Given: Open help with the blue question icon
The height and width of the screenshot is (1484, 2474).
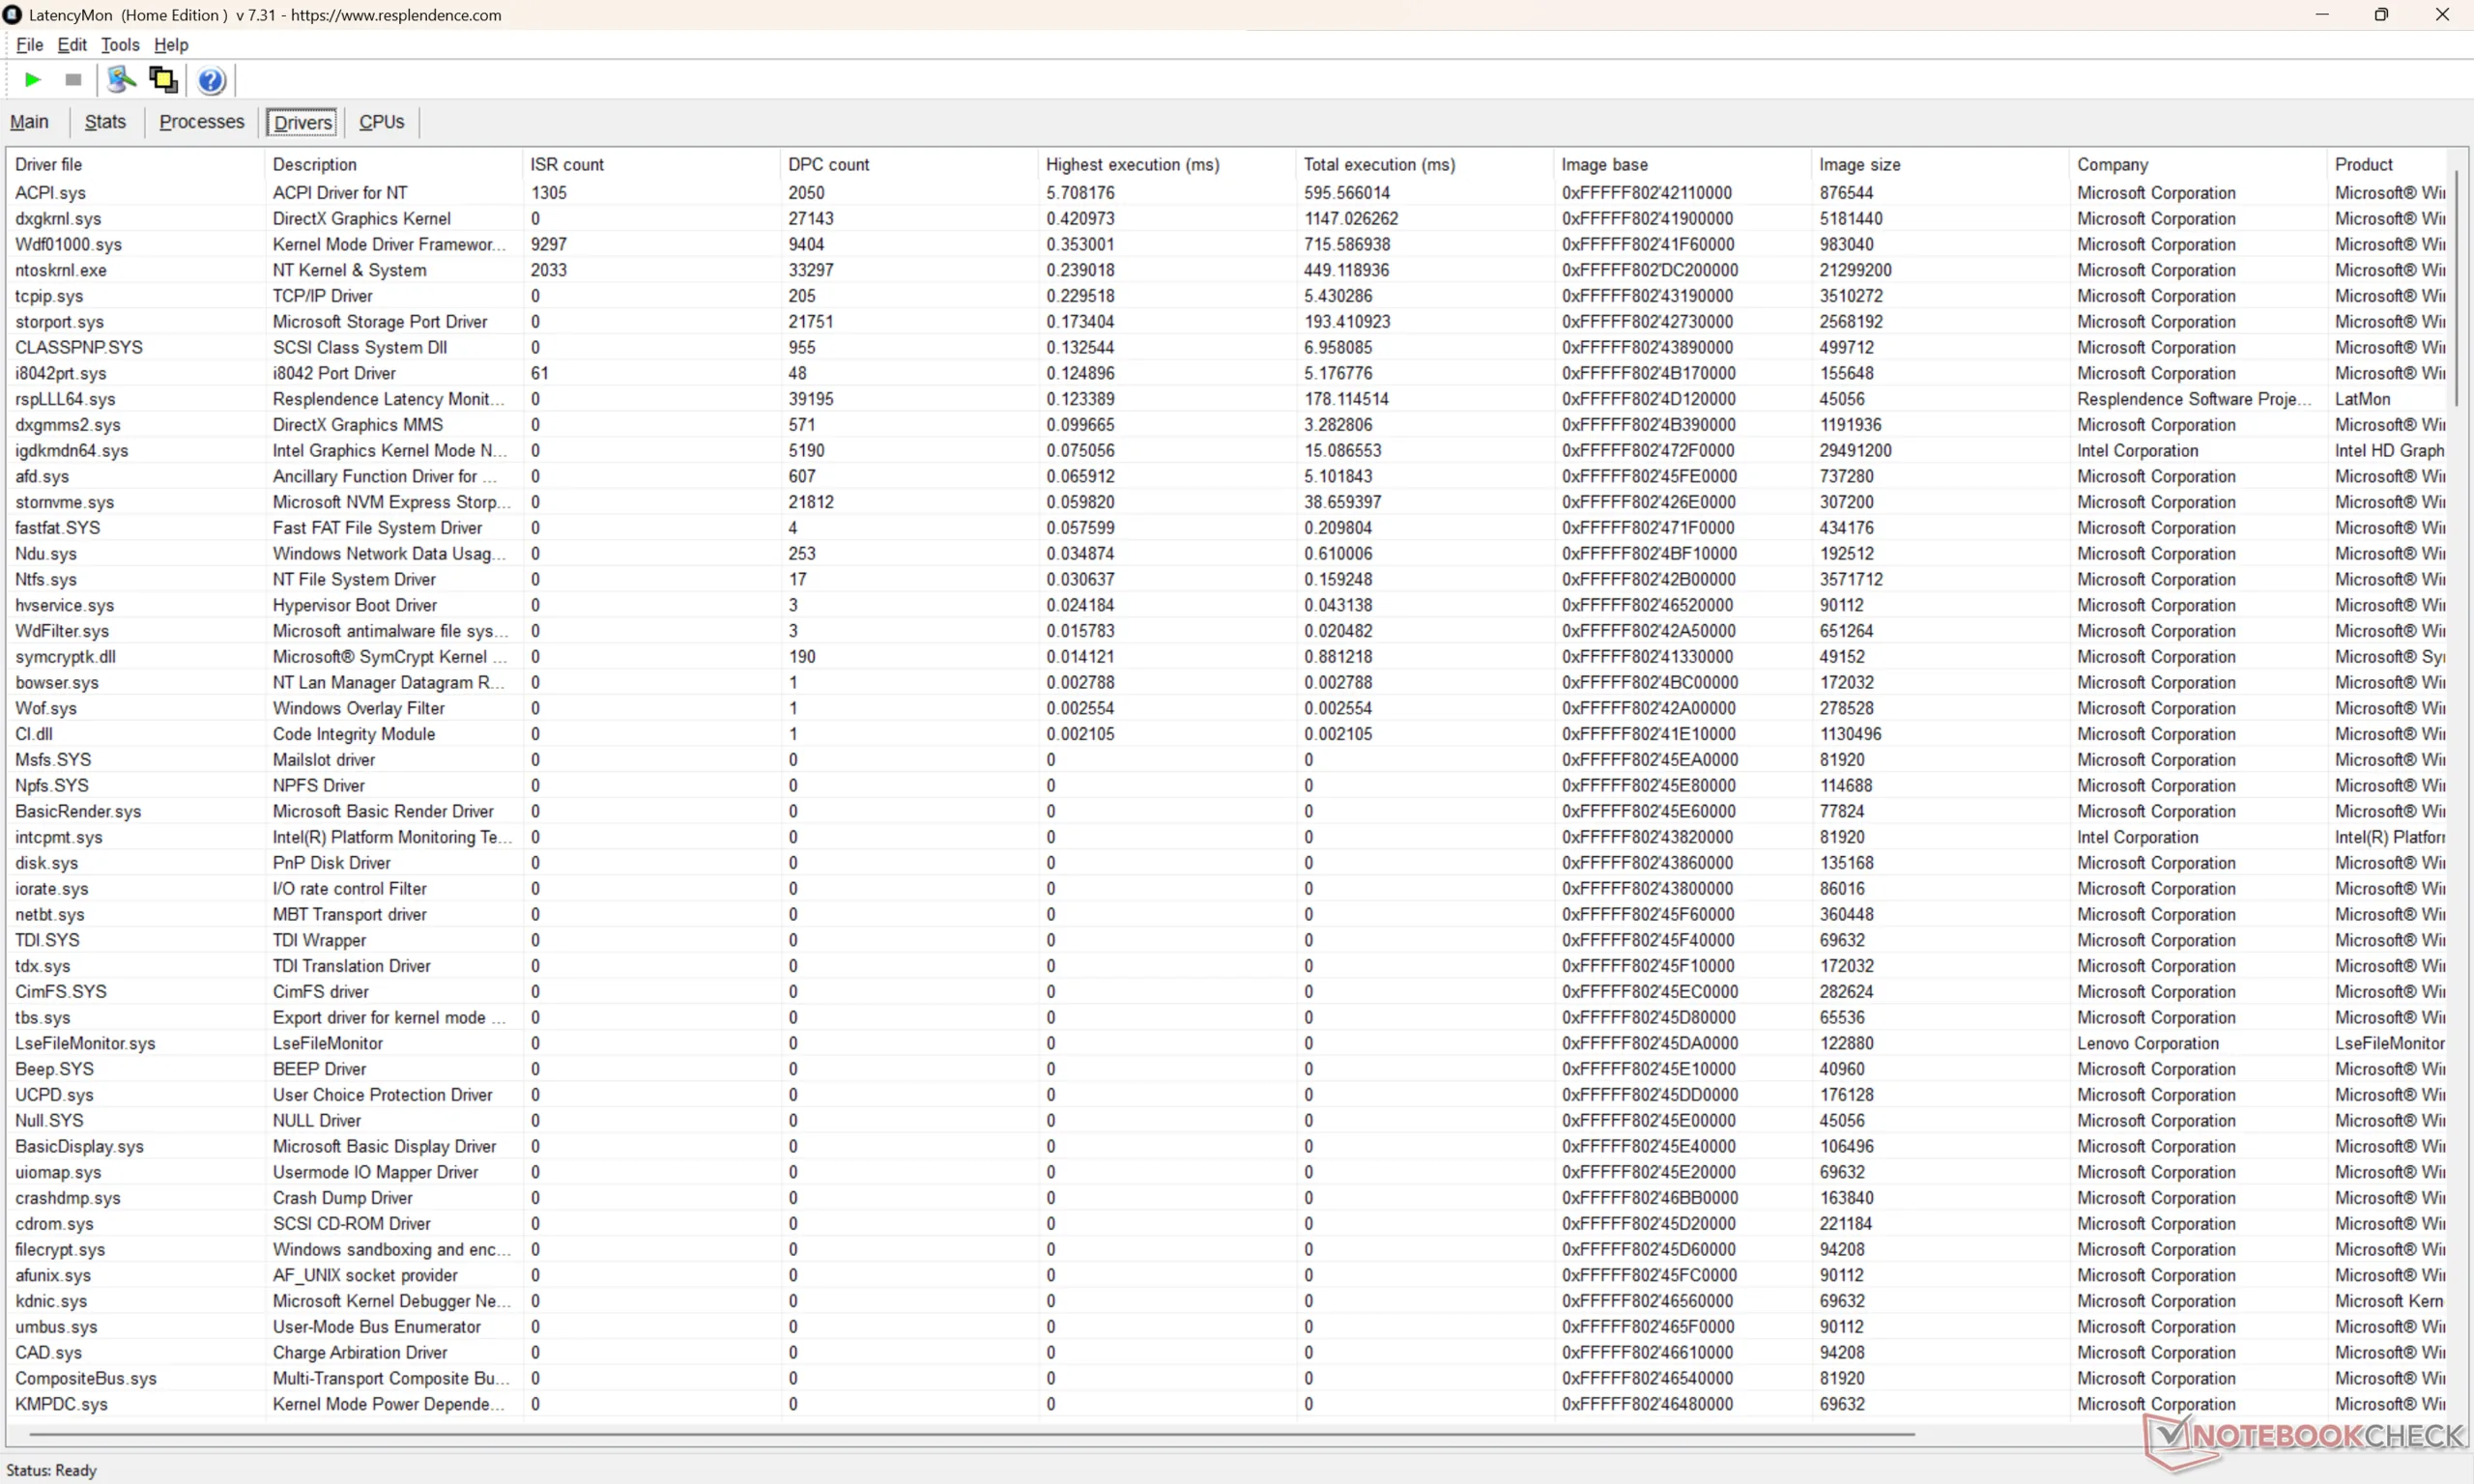Looking at the screenshot, I should pyautogui.click(x=211, y=80).
